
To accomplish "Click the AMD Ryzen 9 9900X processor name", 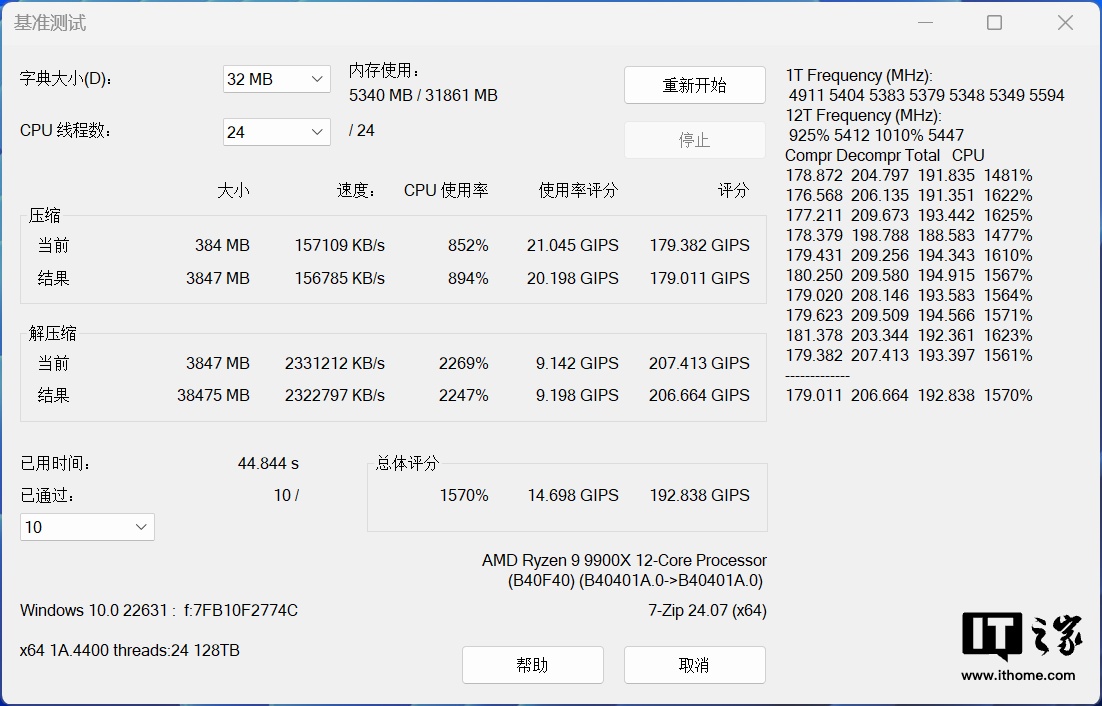I will coord(624,561).
